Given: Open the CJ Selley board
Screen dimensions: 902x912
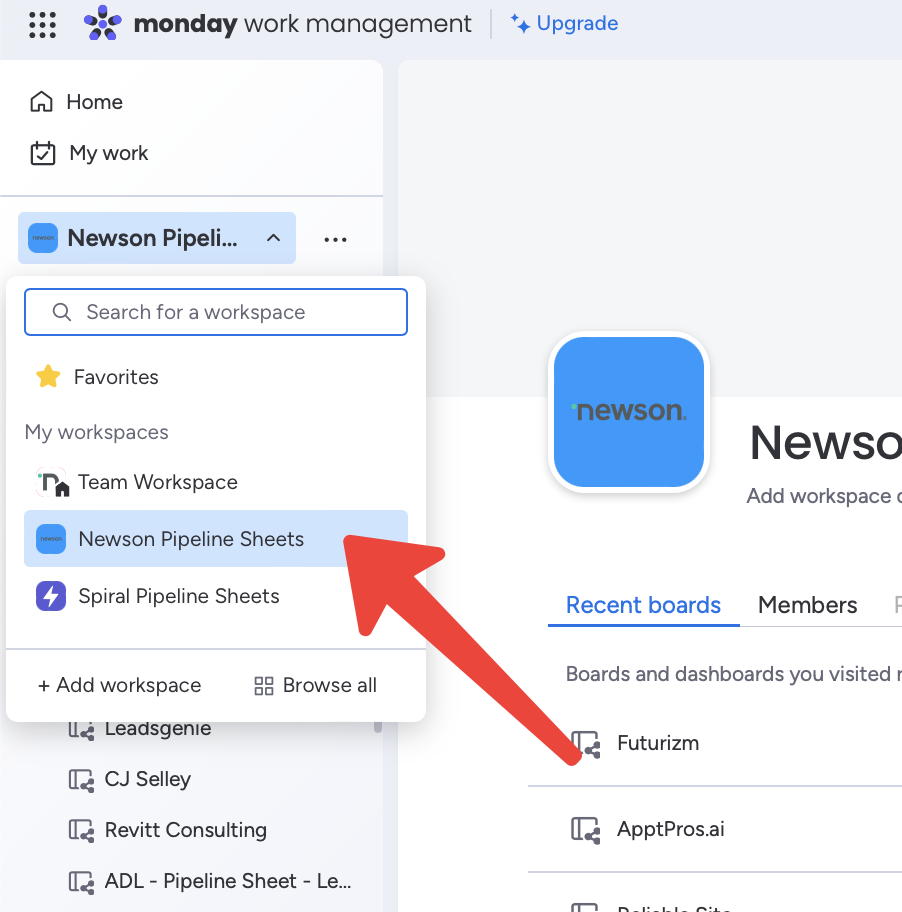Looking at the screenshot, I should [148, 779].
